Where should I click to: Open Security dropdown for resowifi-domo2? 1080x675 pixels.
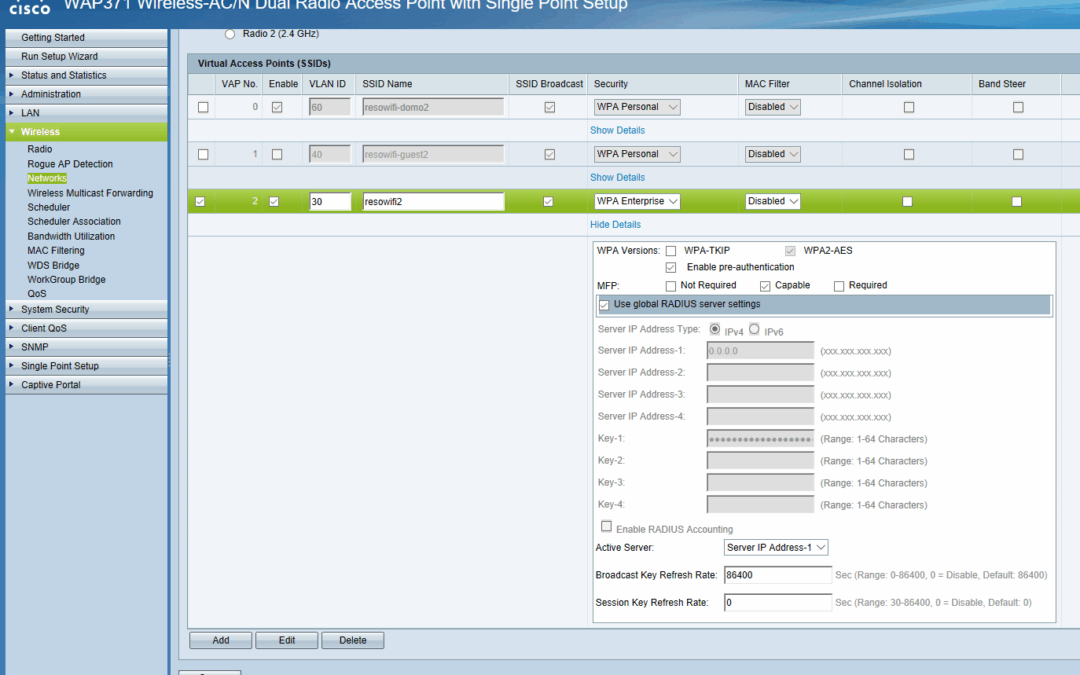click(x=637, y=107)
